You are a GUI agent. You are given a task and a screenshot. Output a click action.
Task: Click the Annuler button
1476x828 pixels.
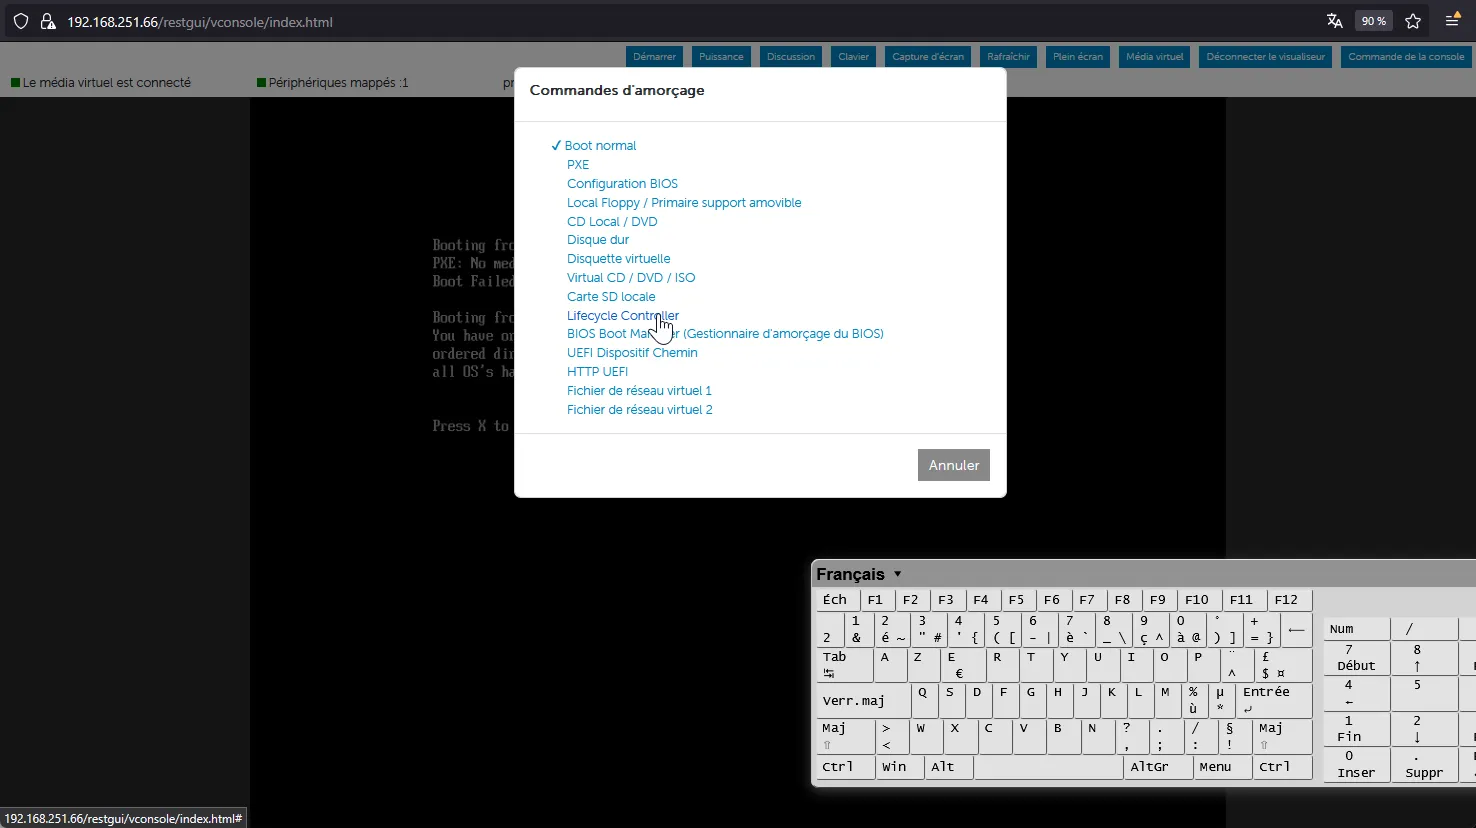pyautogui.click(x=954, y=465)
